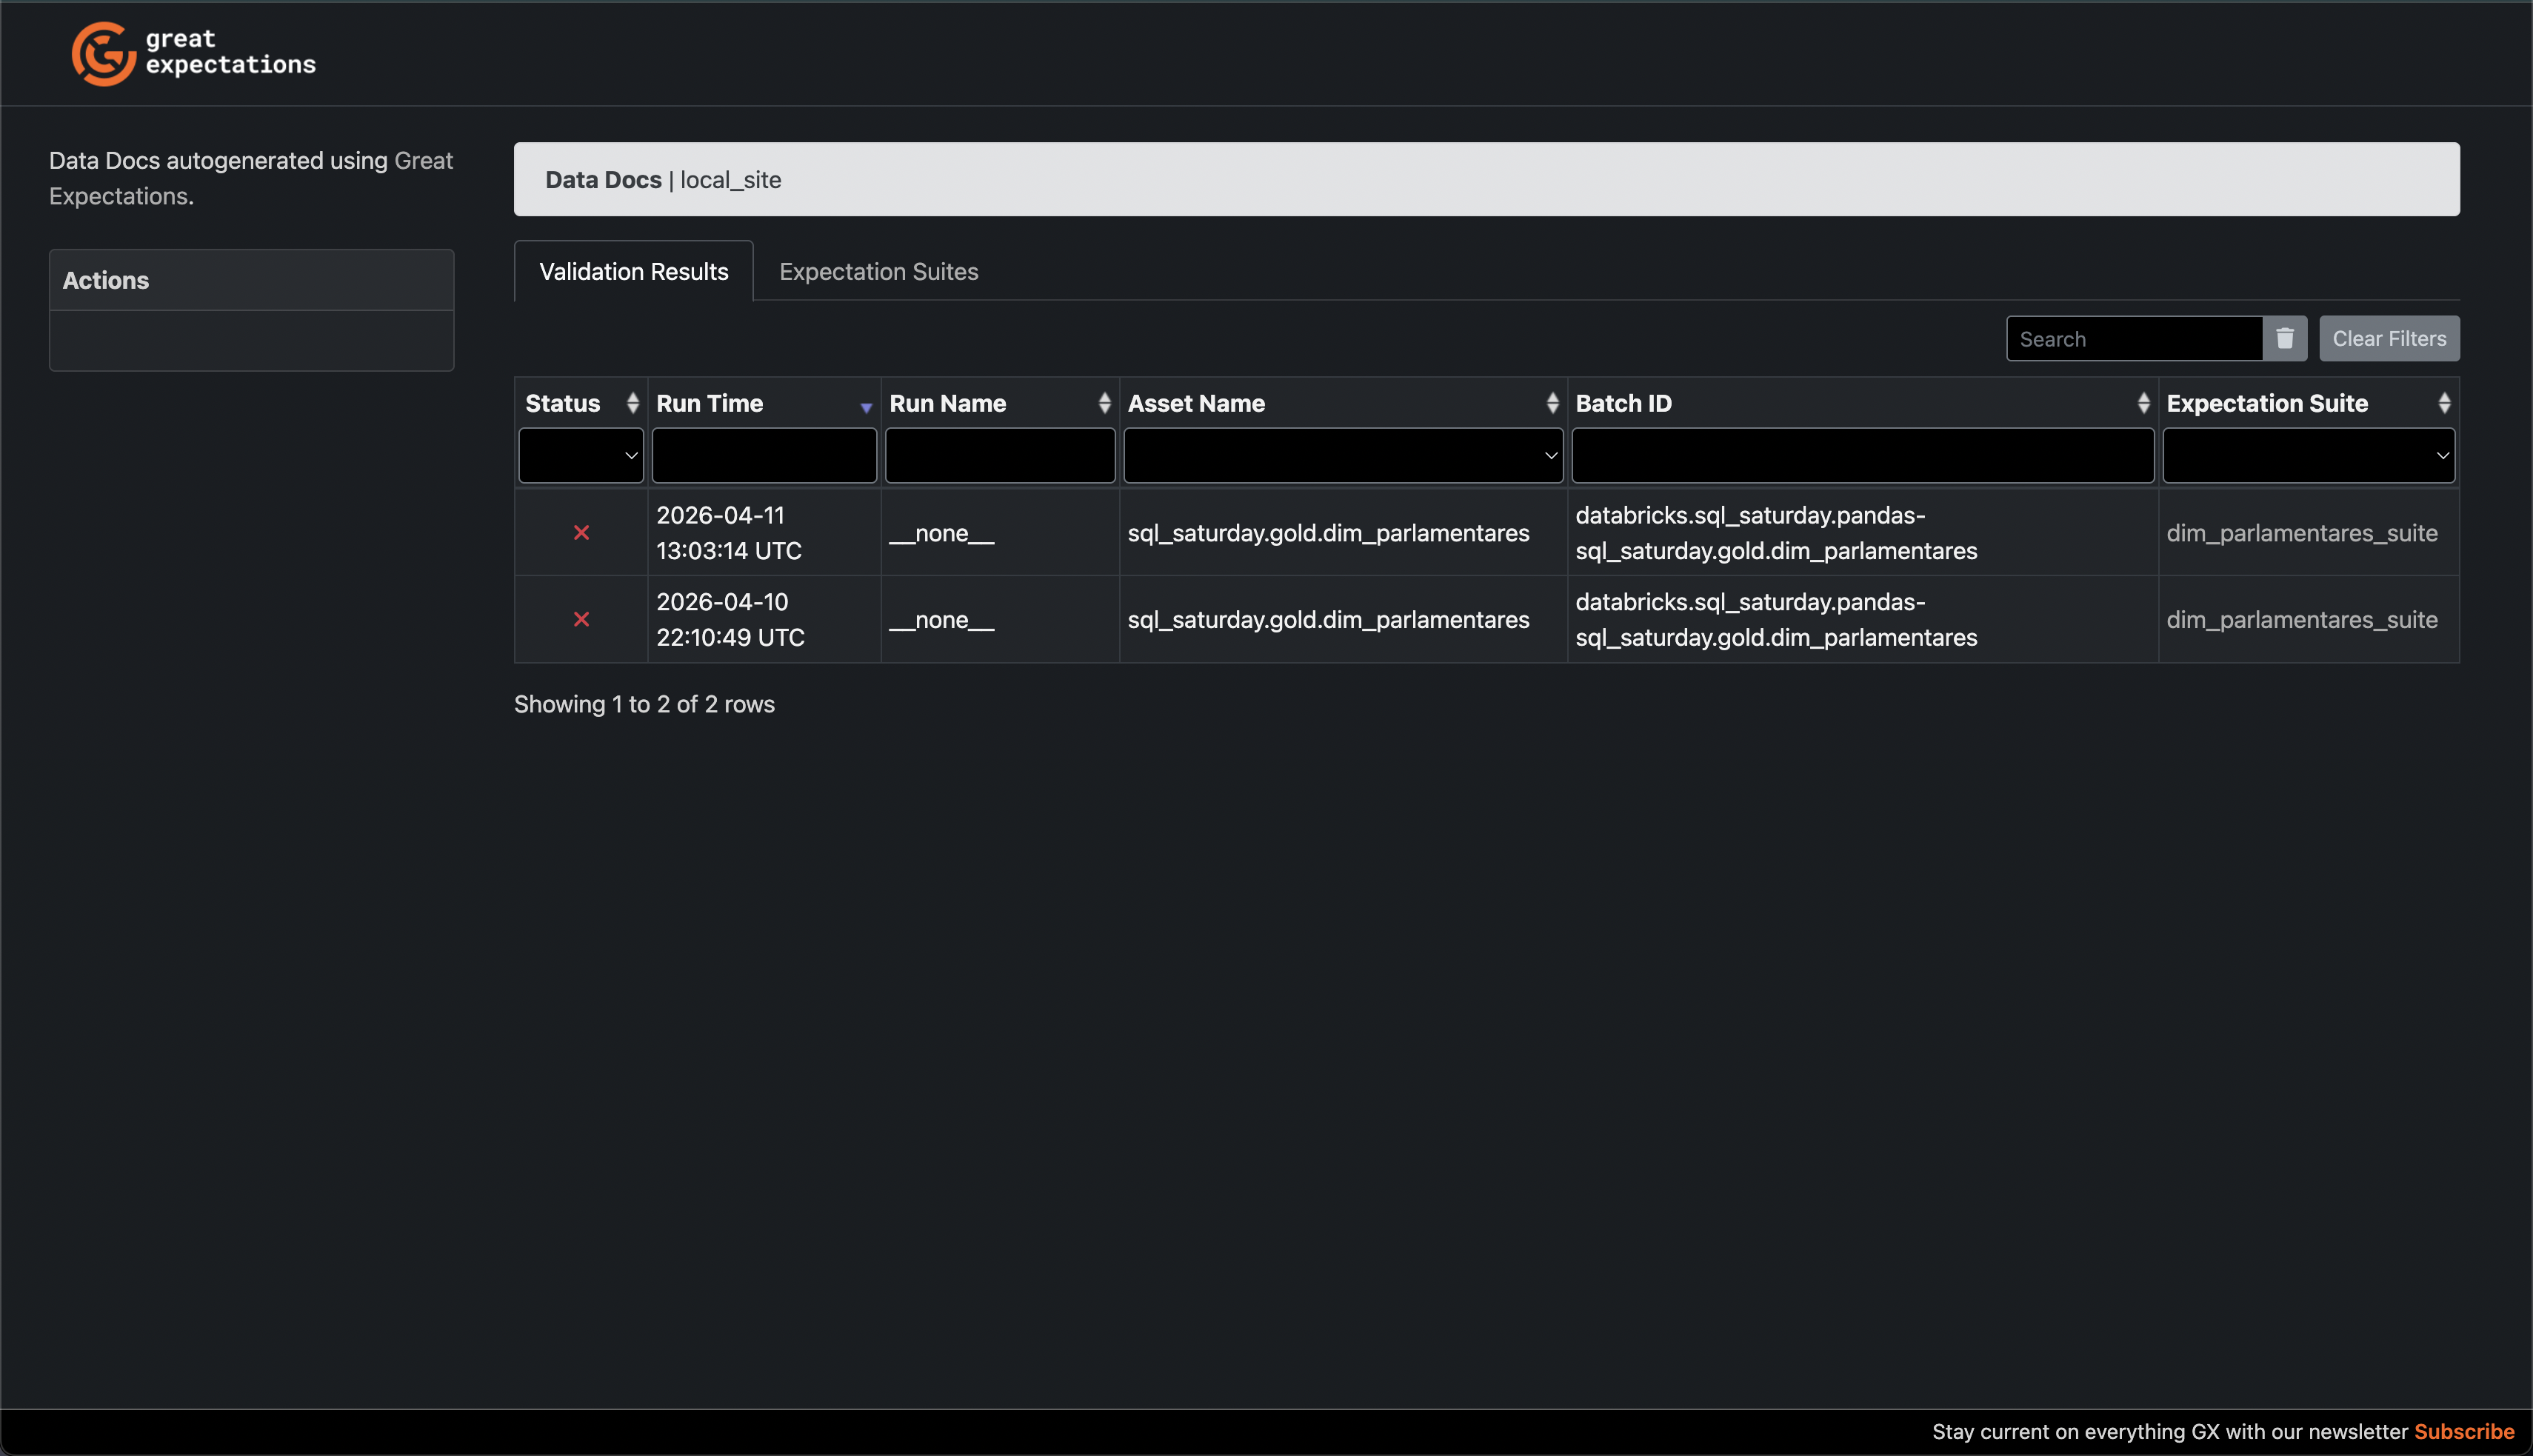Viewport: 2533px width, 1456px height.
Task: Click the trash icon beside Search
Action: click(x=2285, y=339)
